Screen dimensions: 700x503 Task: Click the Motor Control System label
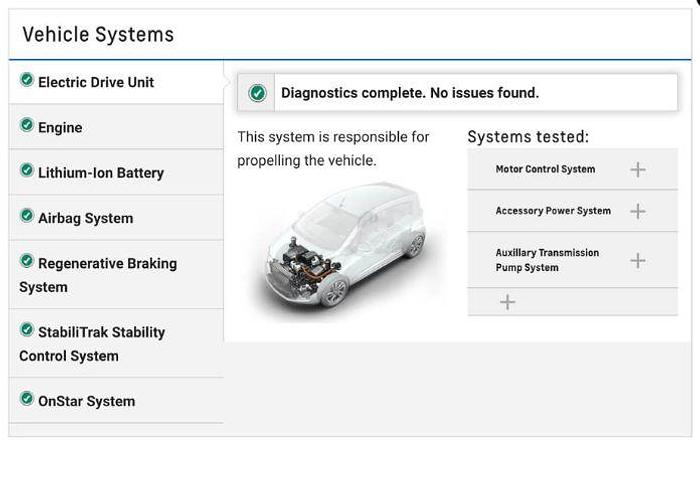[x=545, y=169]
